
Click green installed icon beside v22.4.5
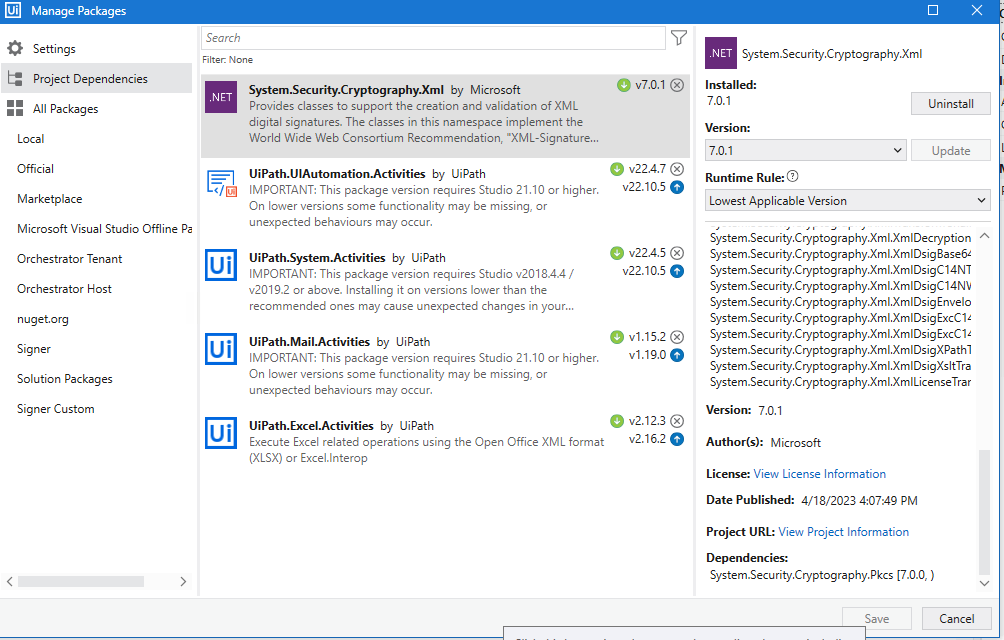coord(617,253)
